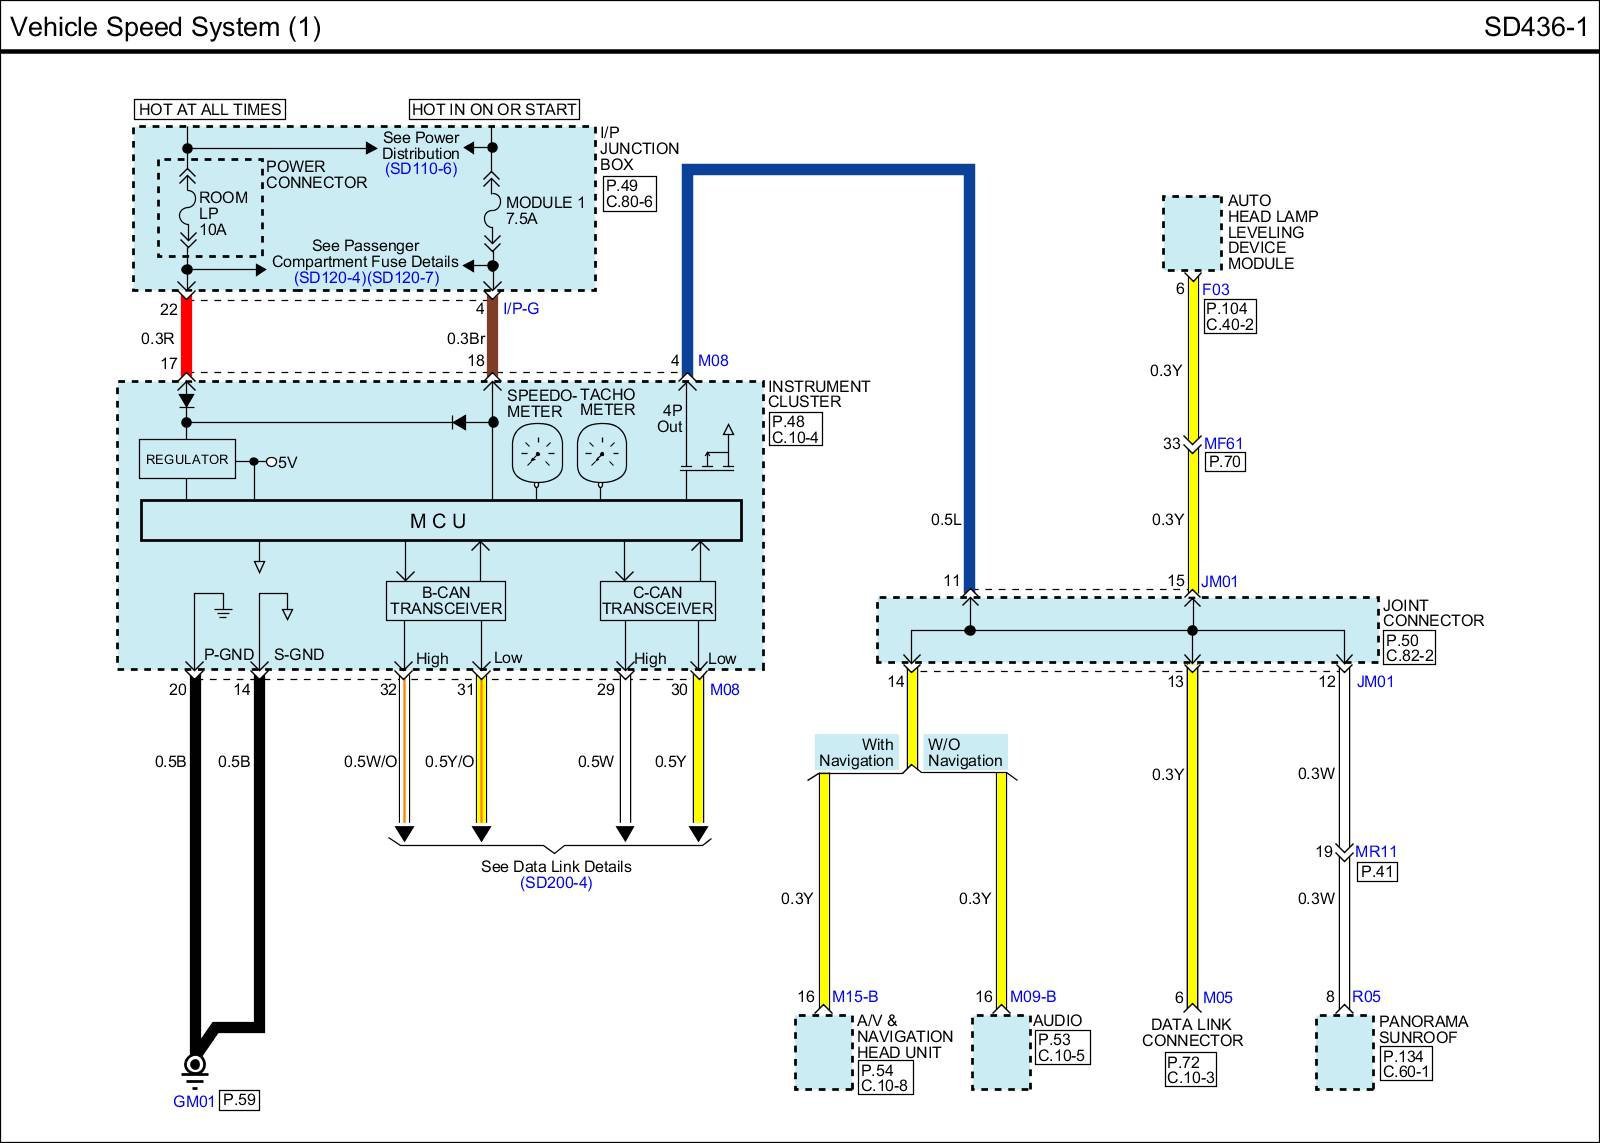Follow the SD200-4 data link reference
This screenshot has width=1600, height=1143.
point(556,883)
